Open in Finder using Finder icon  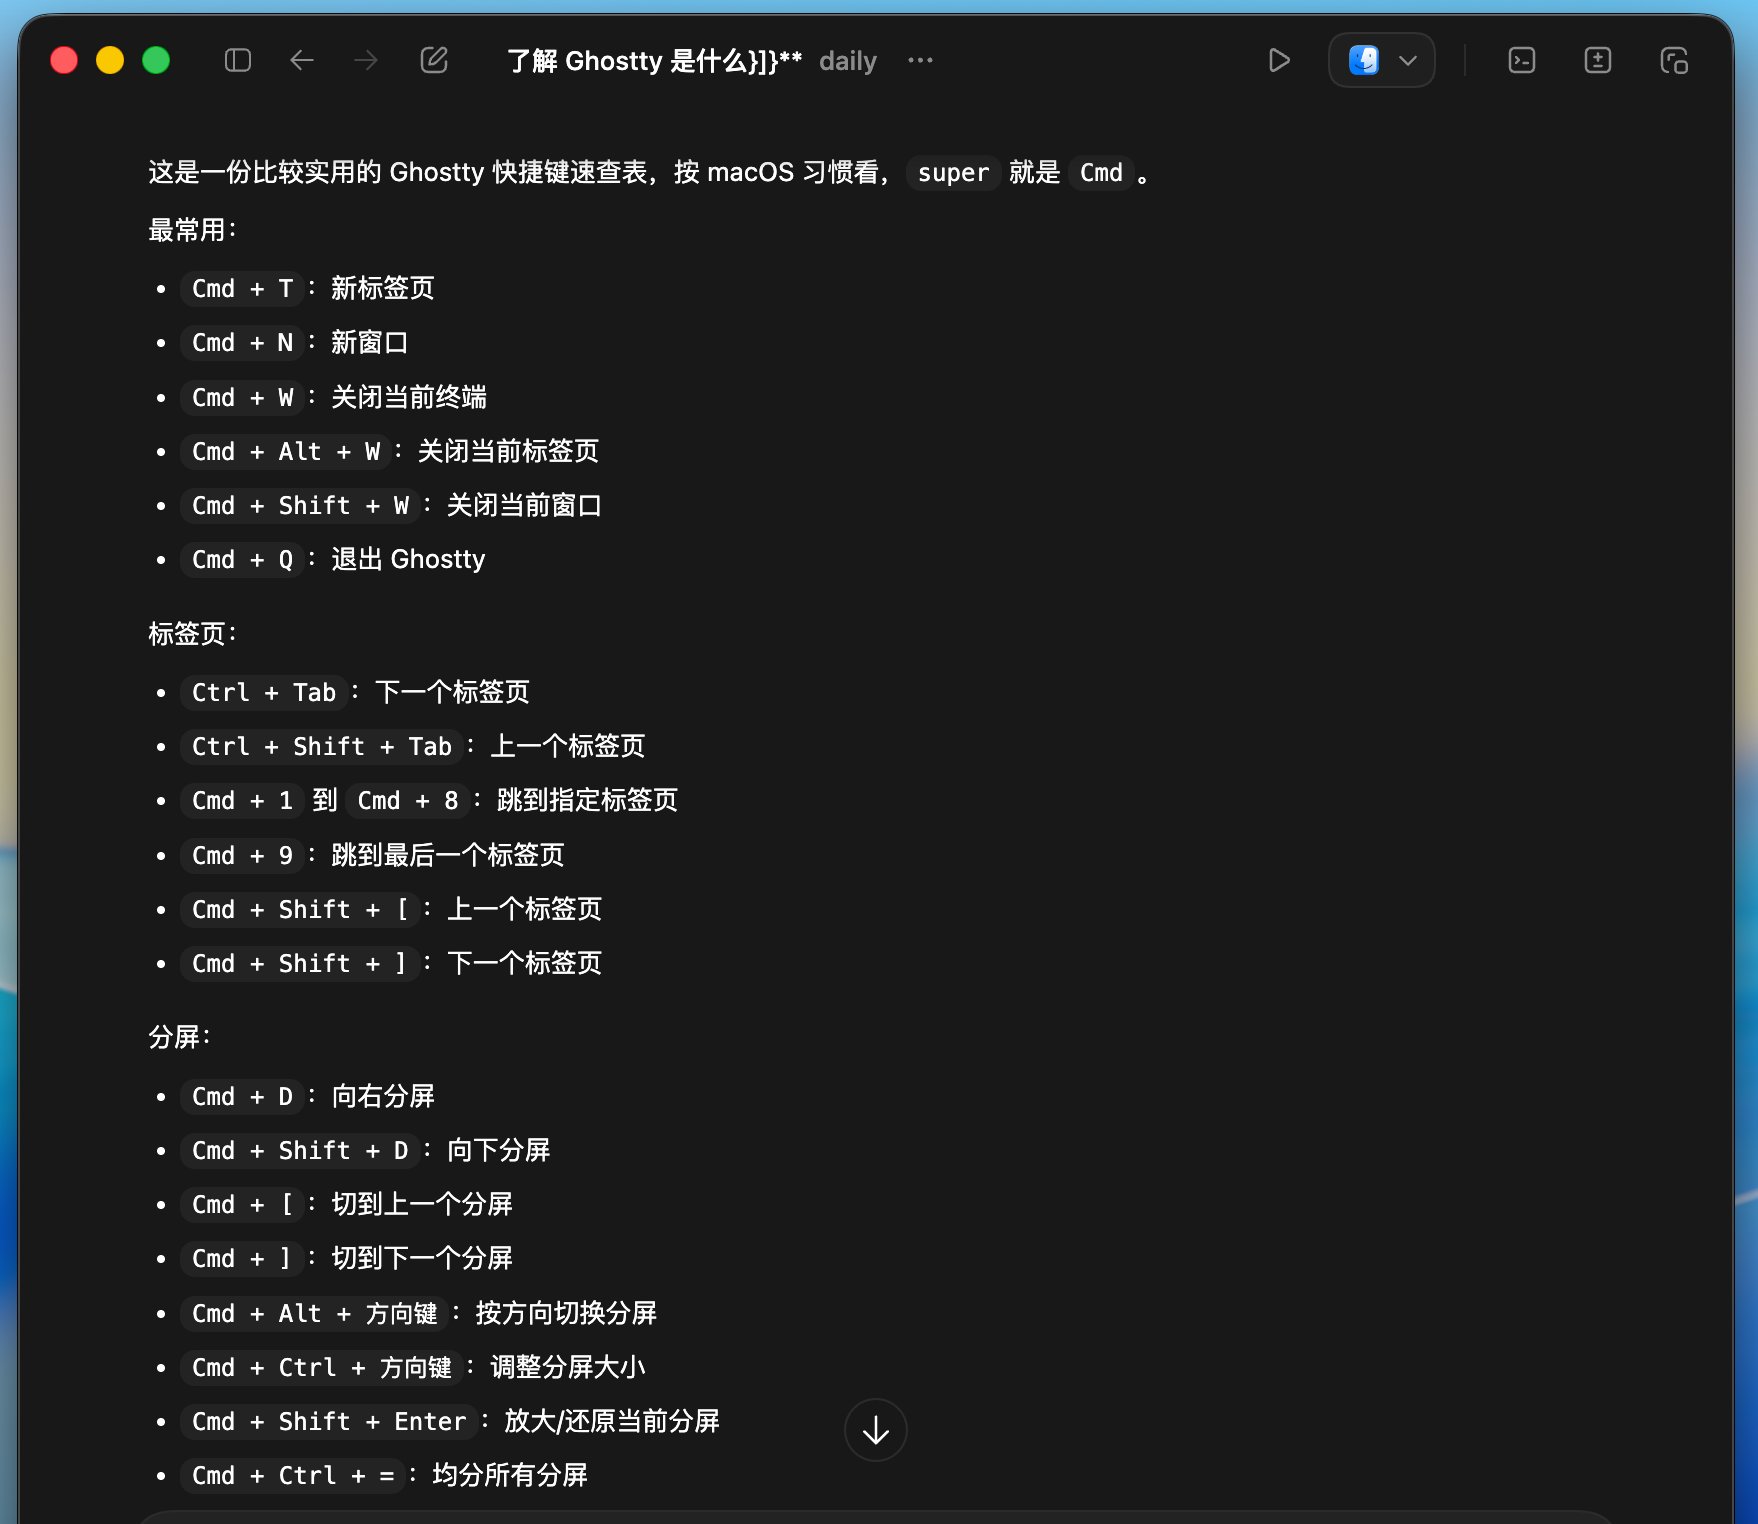(1364, 61)
